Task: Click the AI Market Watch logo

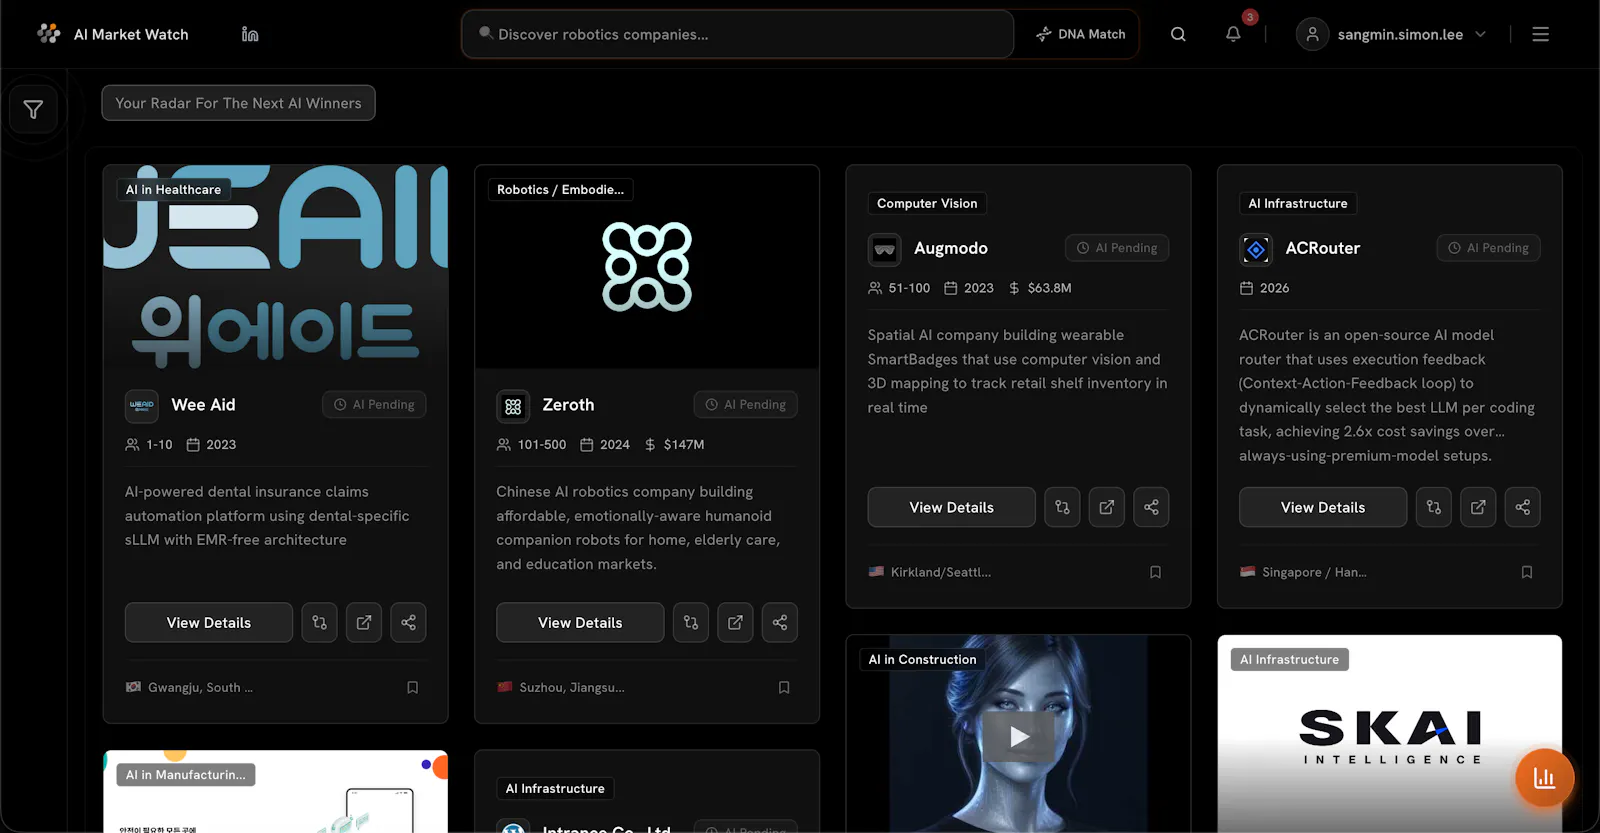Action: [112, 34]
